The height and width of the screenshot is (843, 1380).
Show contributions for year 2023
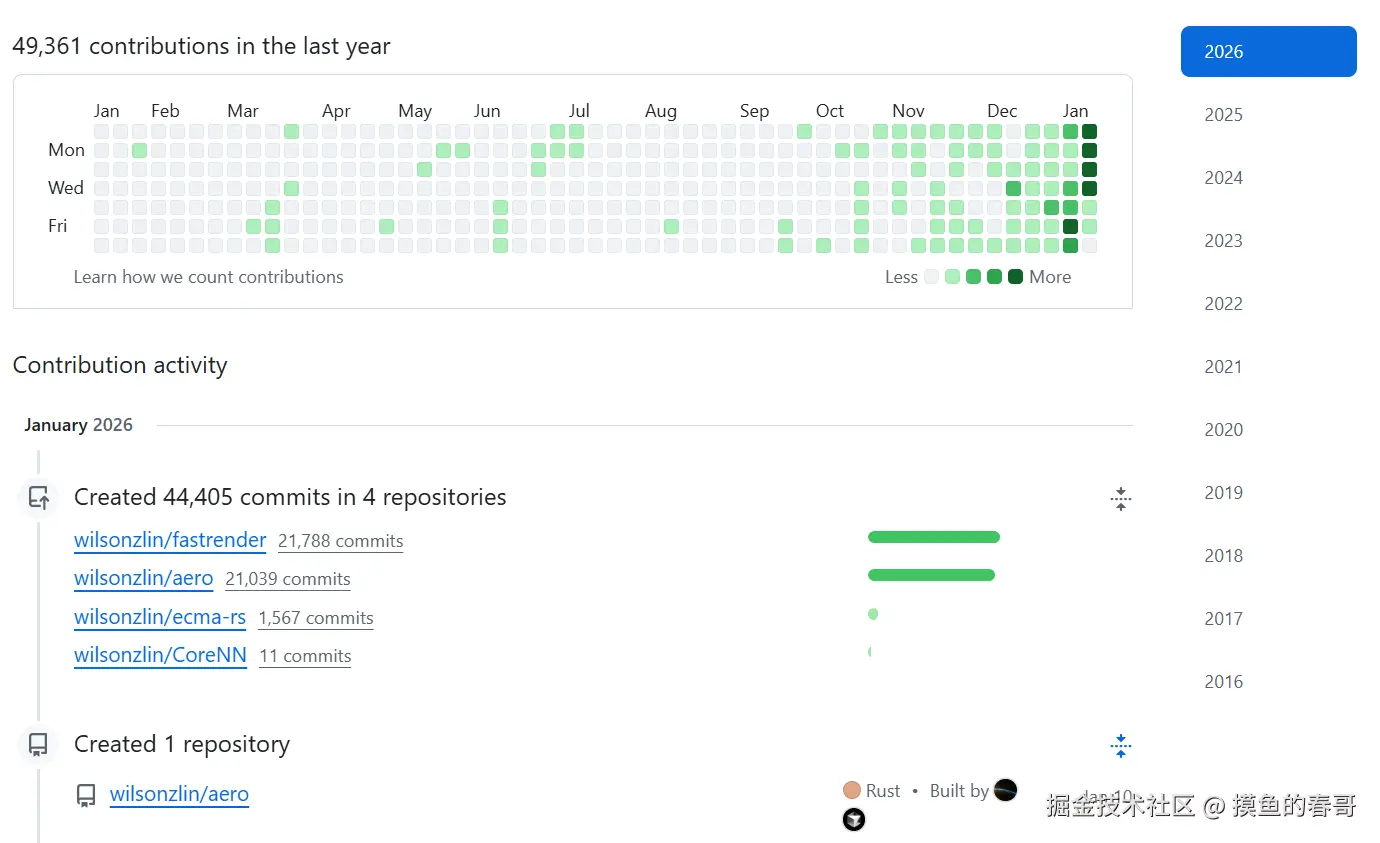coord(1223,241)
